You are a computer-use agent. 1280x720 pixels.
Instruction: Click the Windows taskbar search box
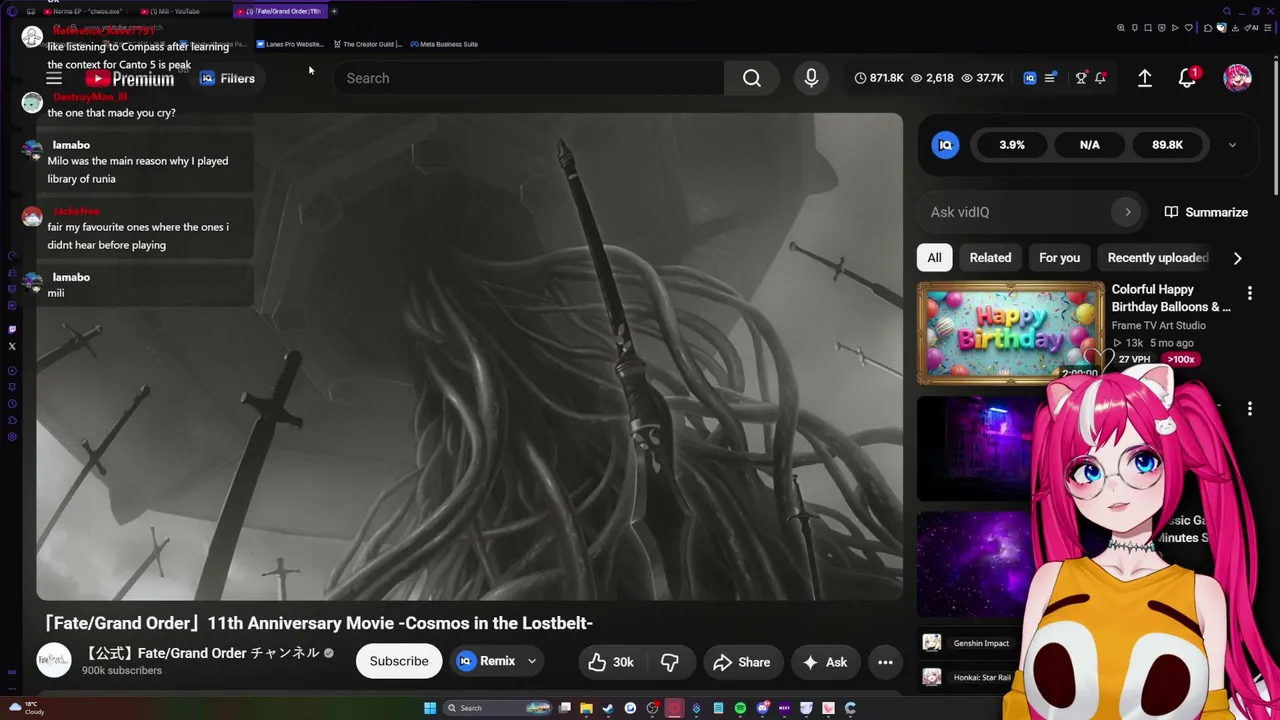point(498,708)
